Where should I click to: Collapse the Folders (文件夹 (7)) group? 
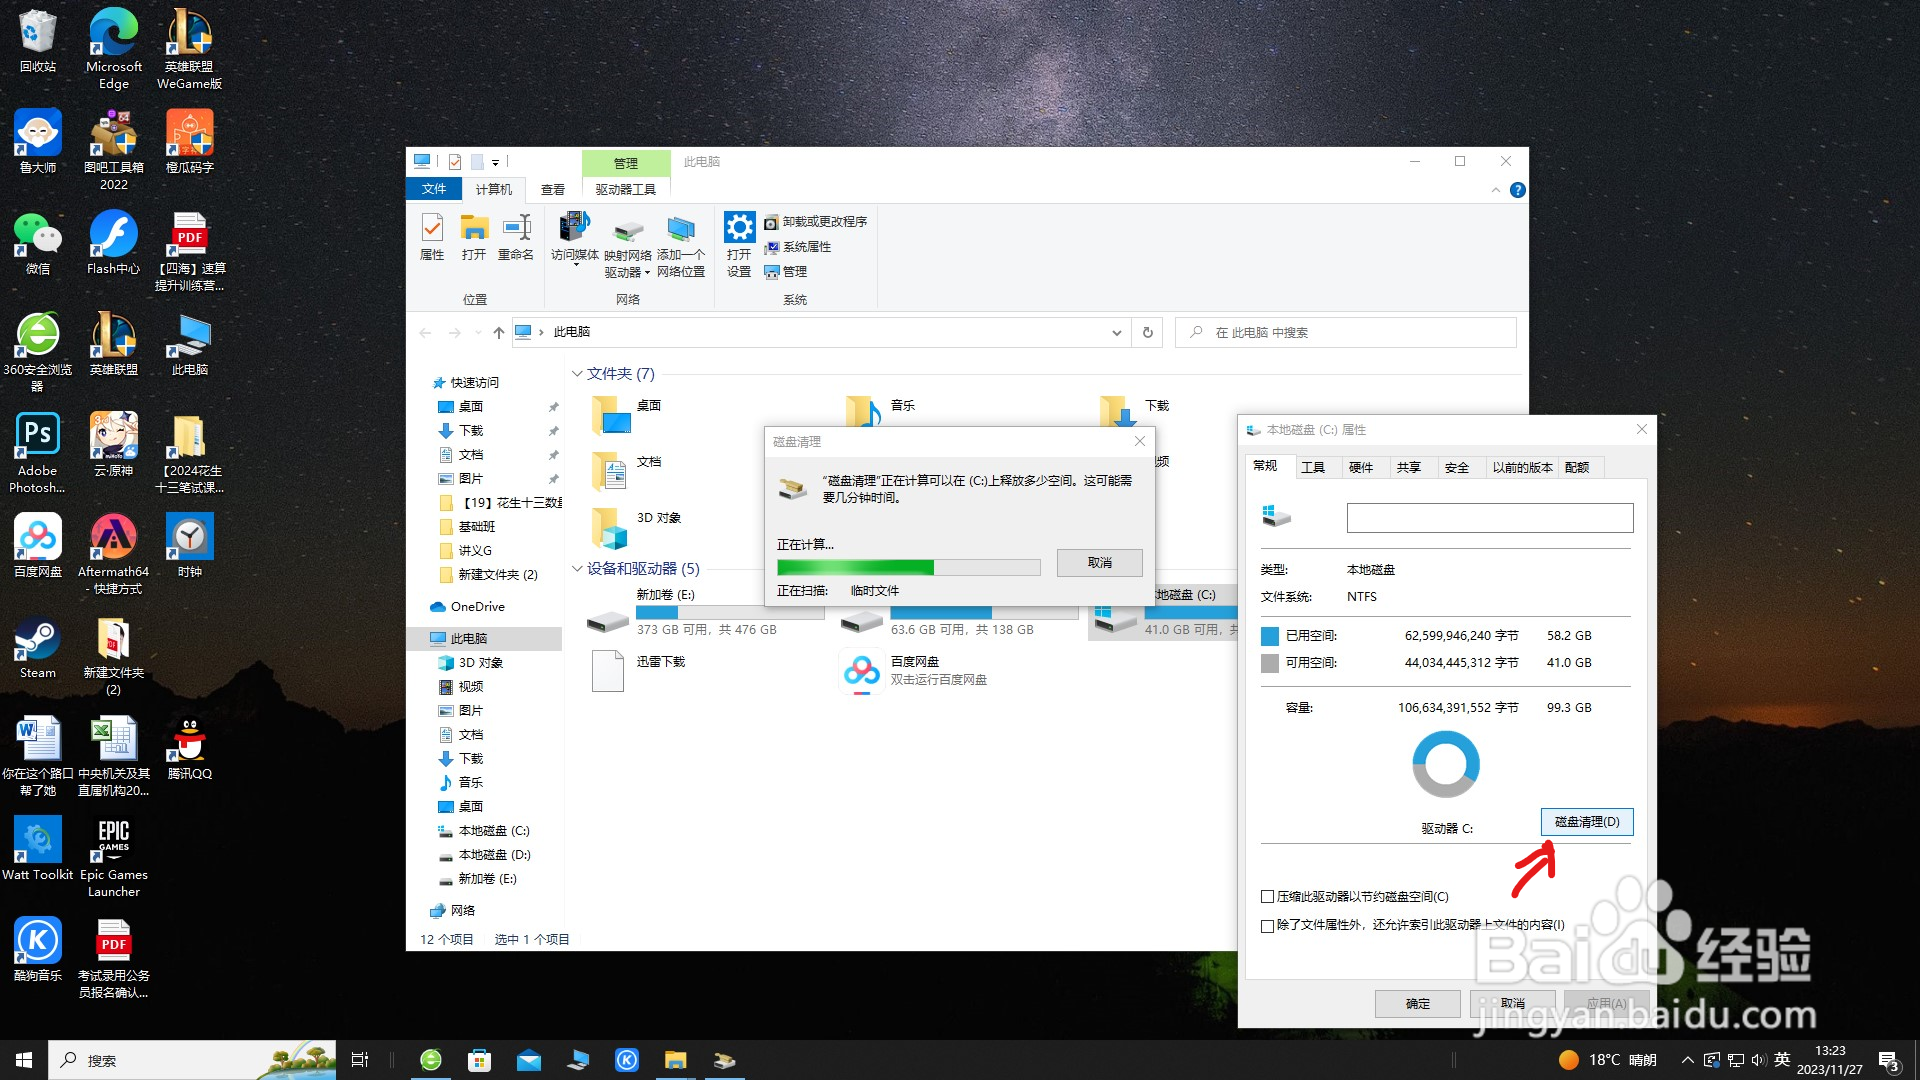click(x=577, y=374)
